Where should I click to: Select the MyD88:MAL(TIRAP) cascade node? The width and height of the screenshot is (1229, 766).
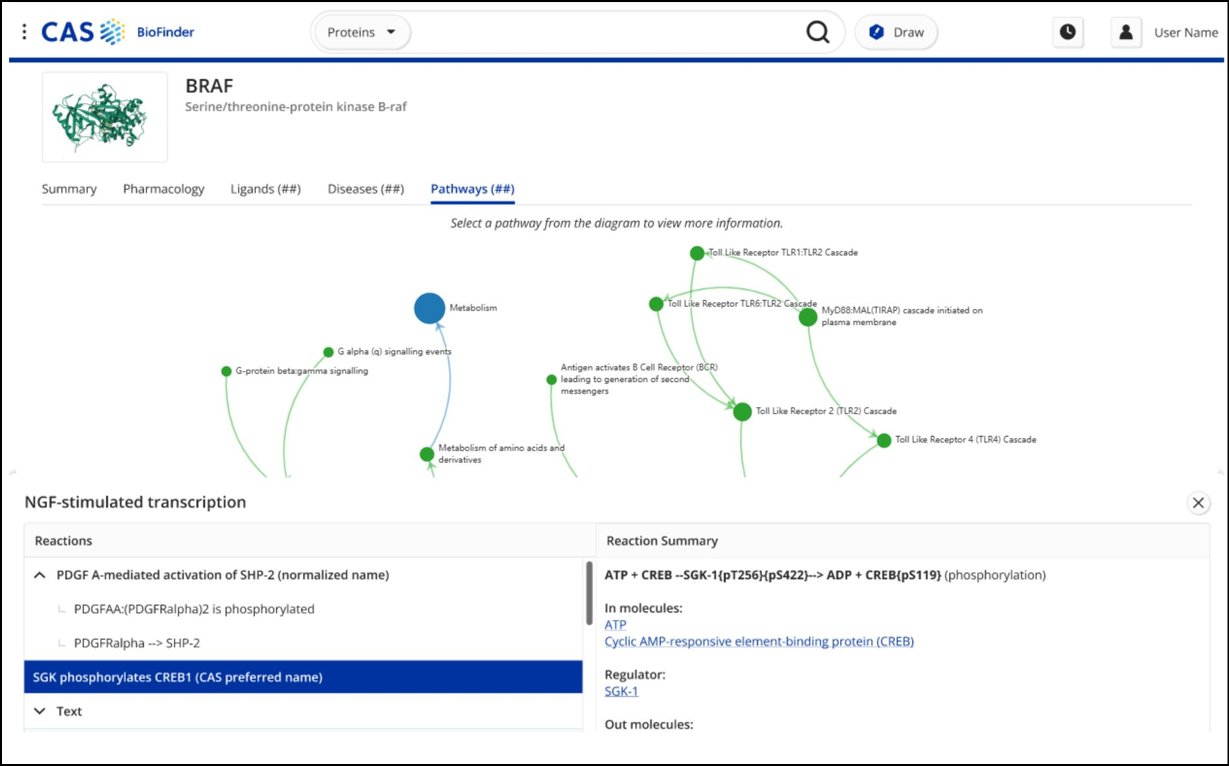[x=807, y=317]
